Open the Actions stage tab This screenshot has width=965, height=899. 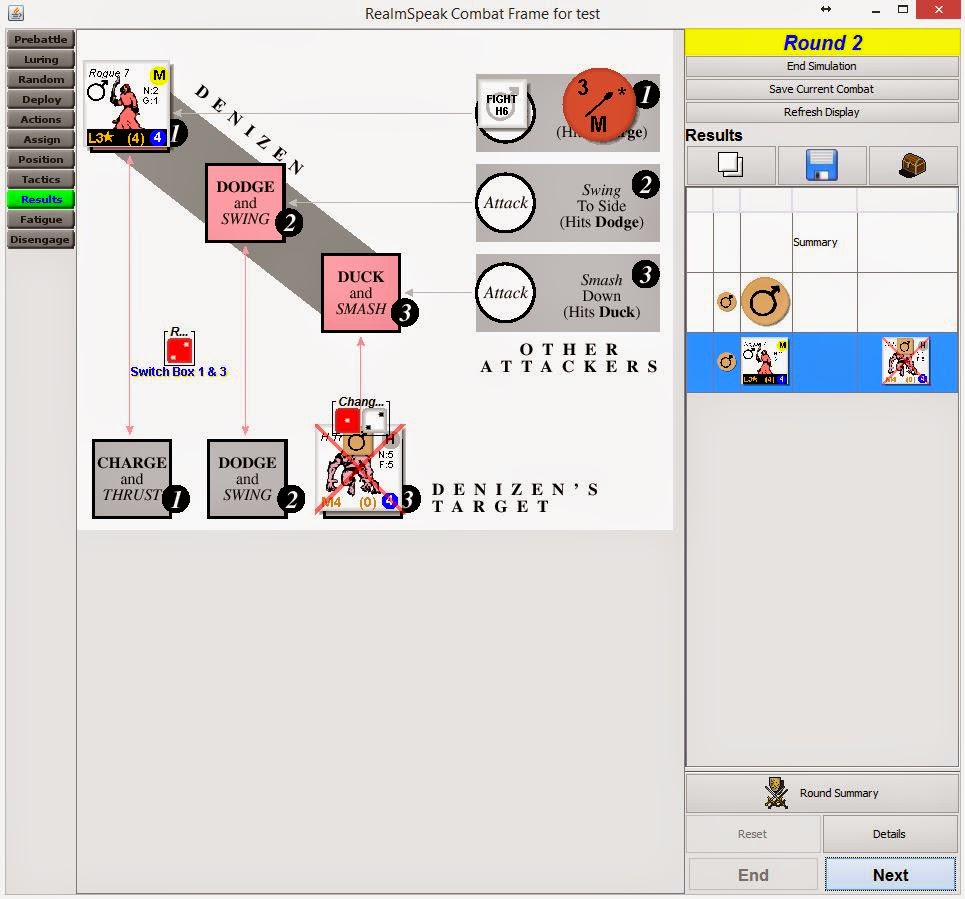41,119
